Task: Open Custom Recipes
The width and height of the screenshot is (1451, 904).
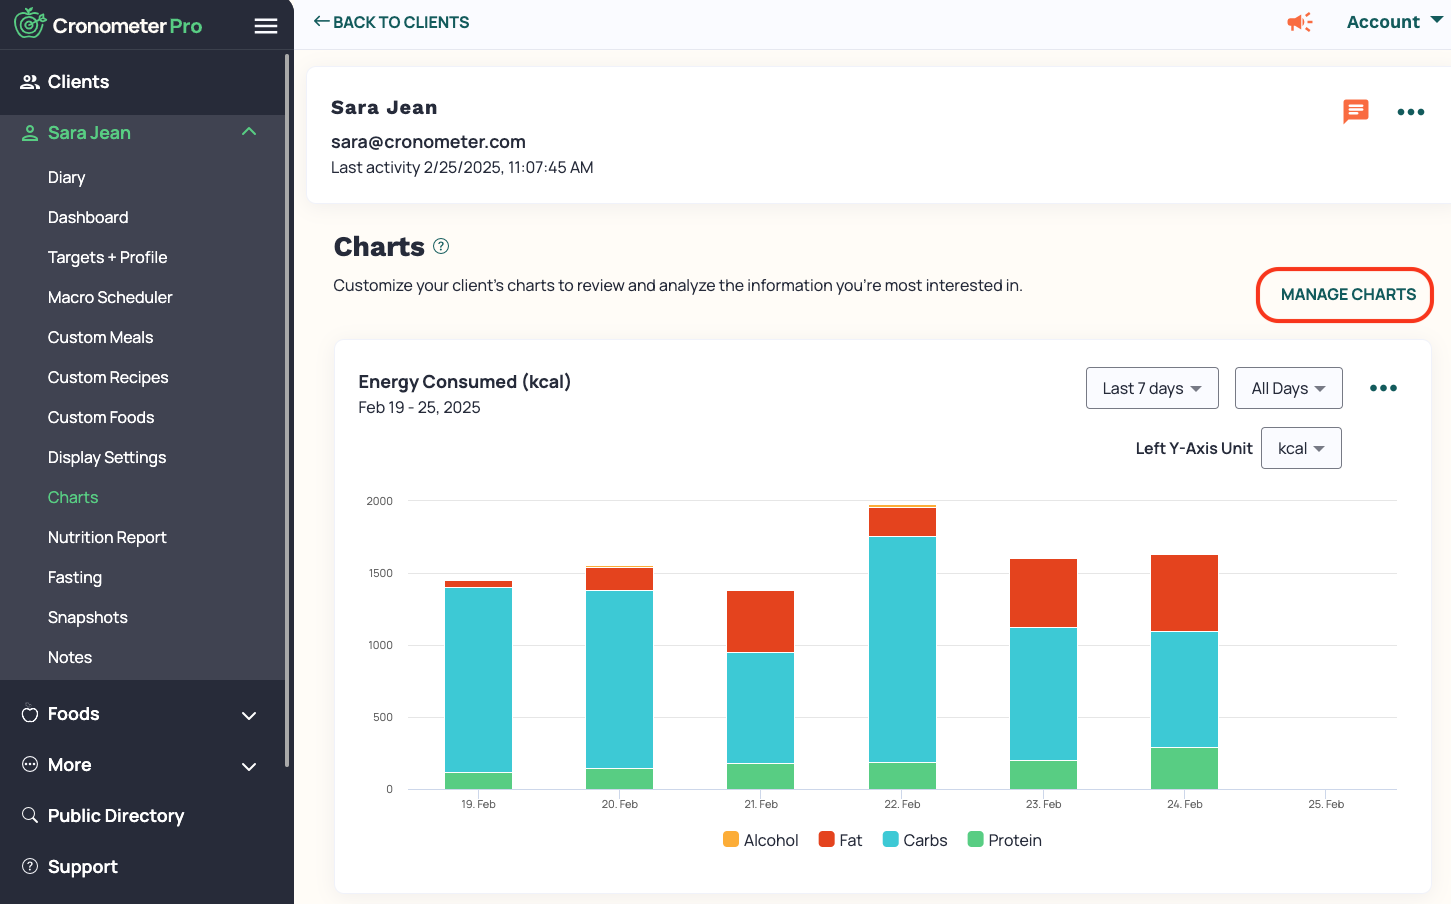Action: click(x=108, y=377)
